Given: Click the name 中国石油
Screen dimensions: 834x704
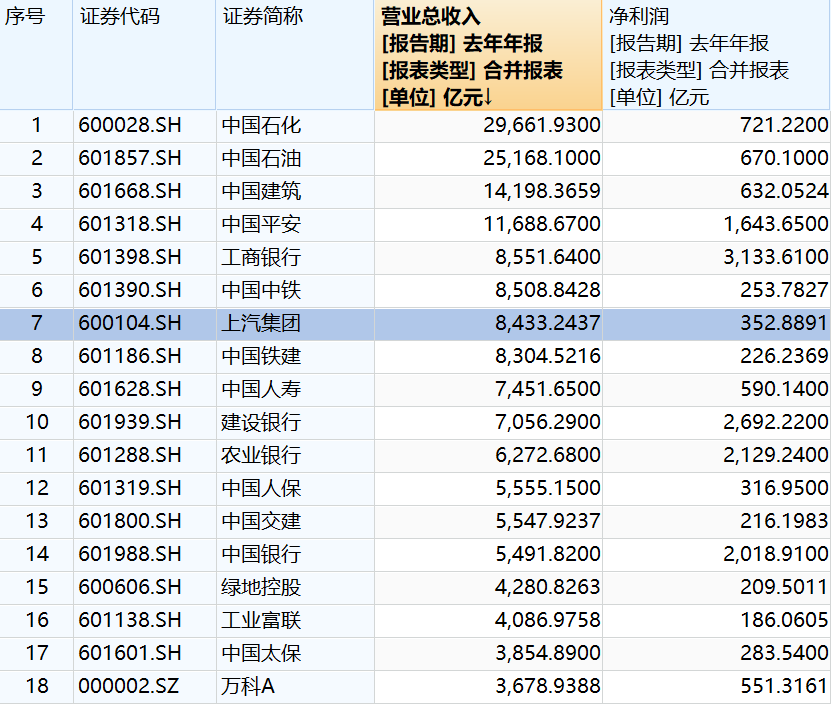Looking at the screenshot, I should 261,158.
